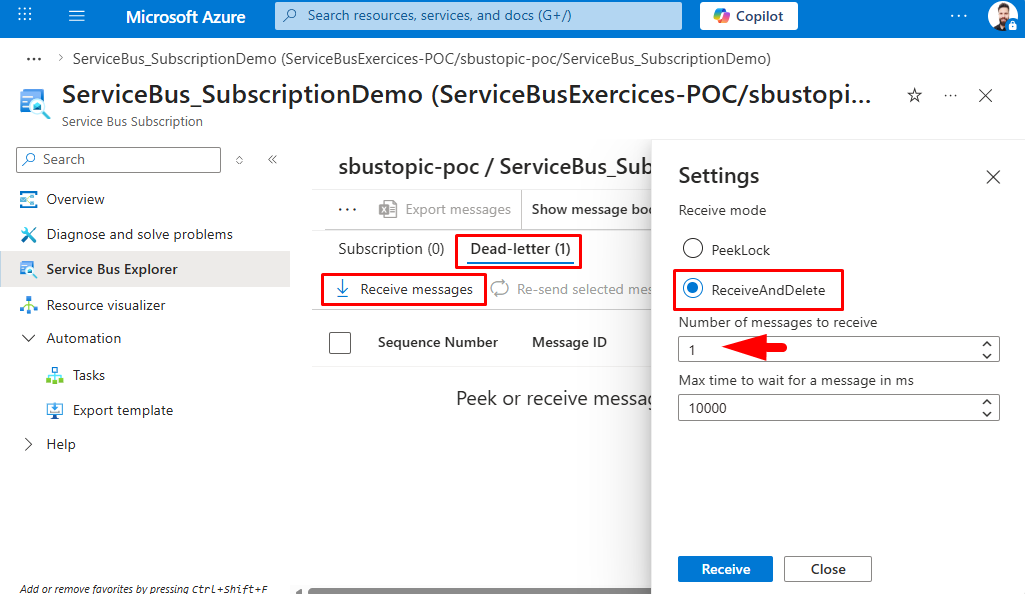This screenshot has width=1025, height=594.
Task: Select the ReceiveAndDelete receive mode
Action: pyautogui.click(x=693, y=288)
